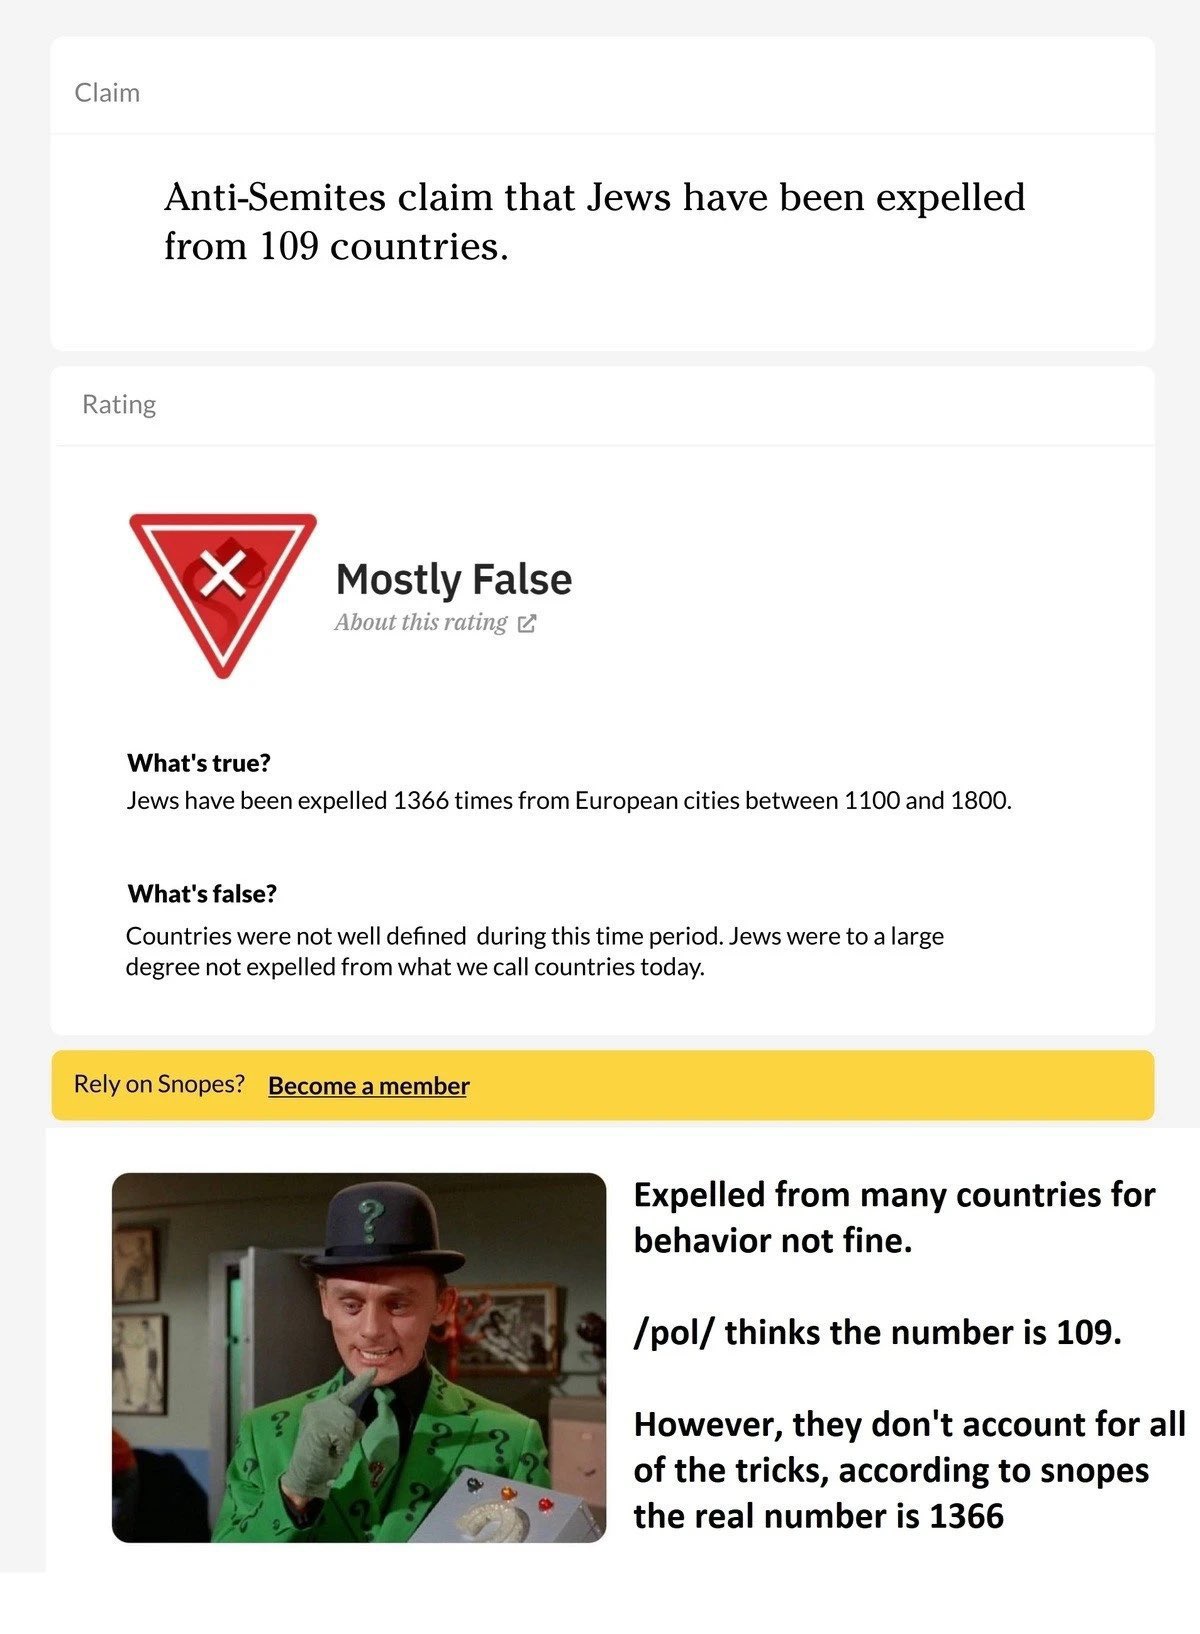The width and height of the screenshot is (1200, 1634).
Task: Click the paragraph under What's false?
Action: pos(535,951)
